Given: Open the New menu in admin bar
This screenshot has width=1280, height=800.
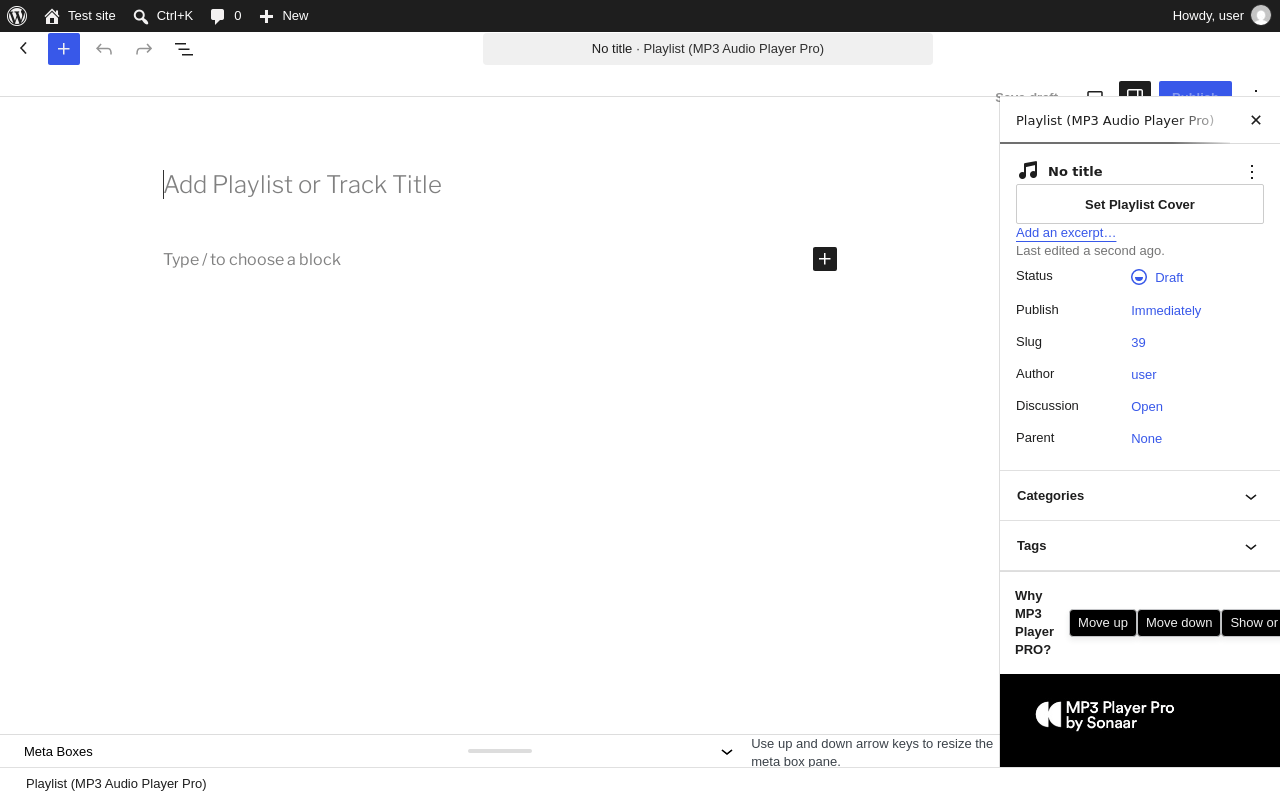Looking at the screenshot, I should pos(283,16).
